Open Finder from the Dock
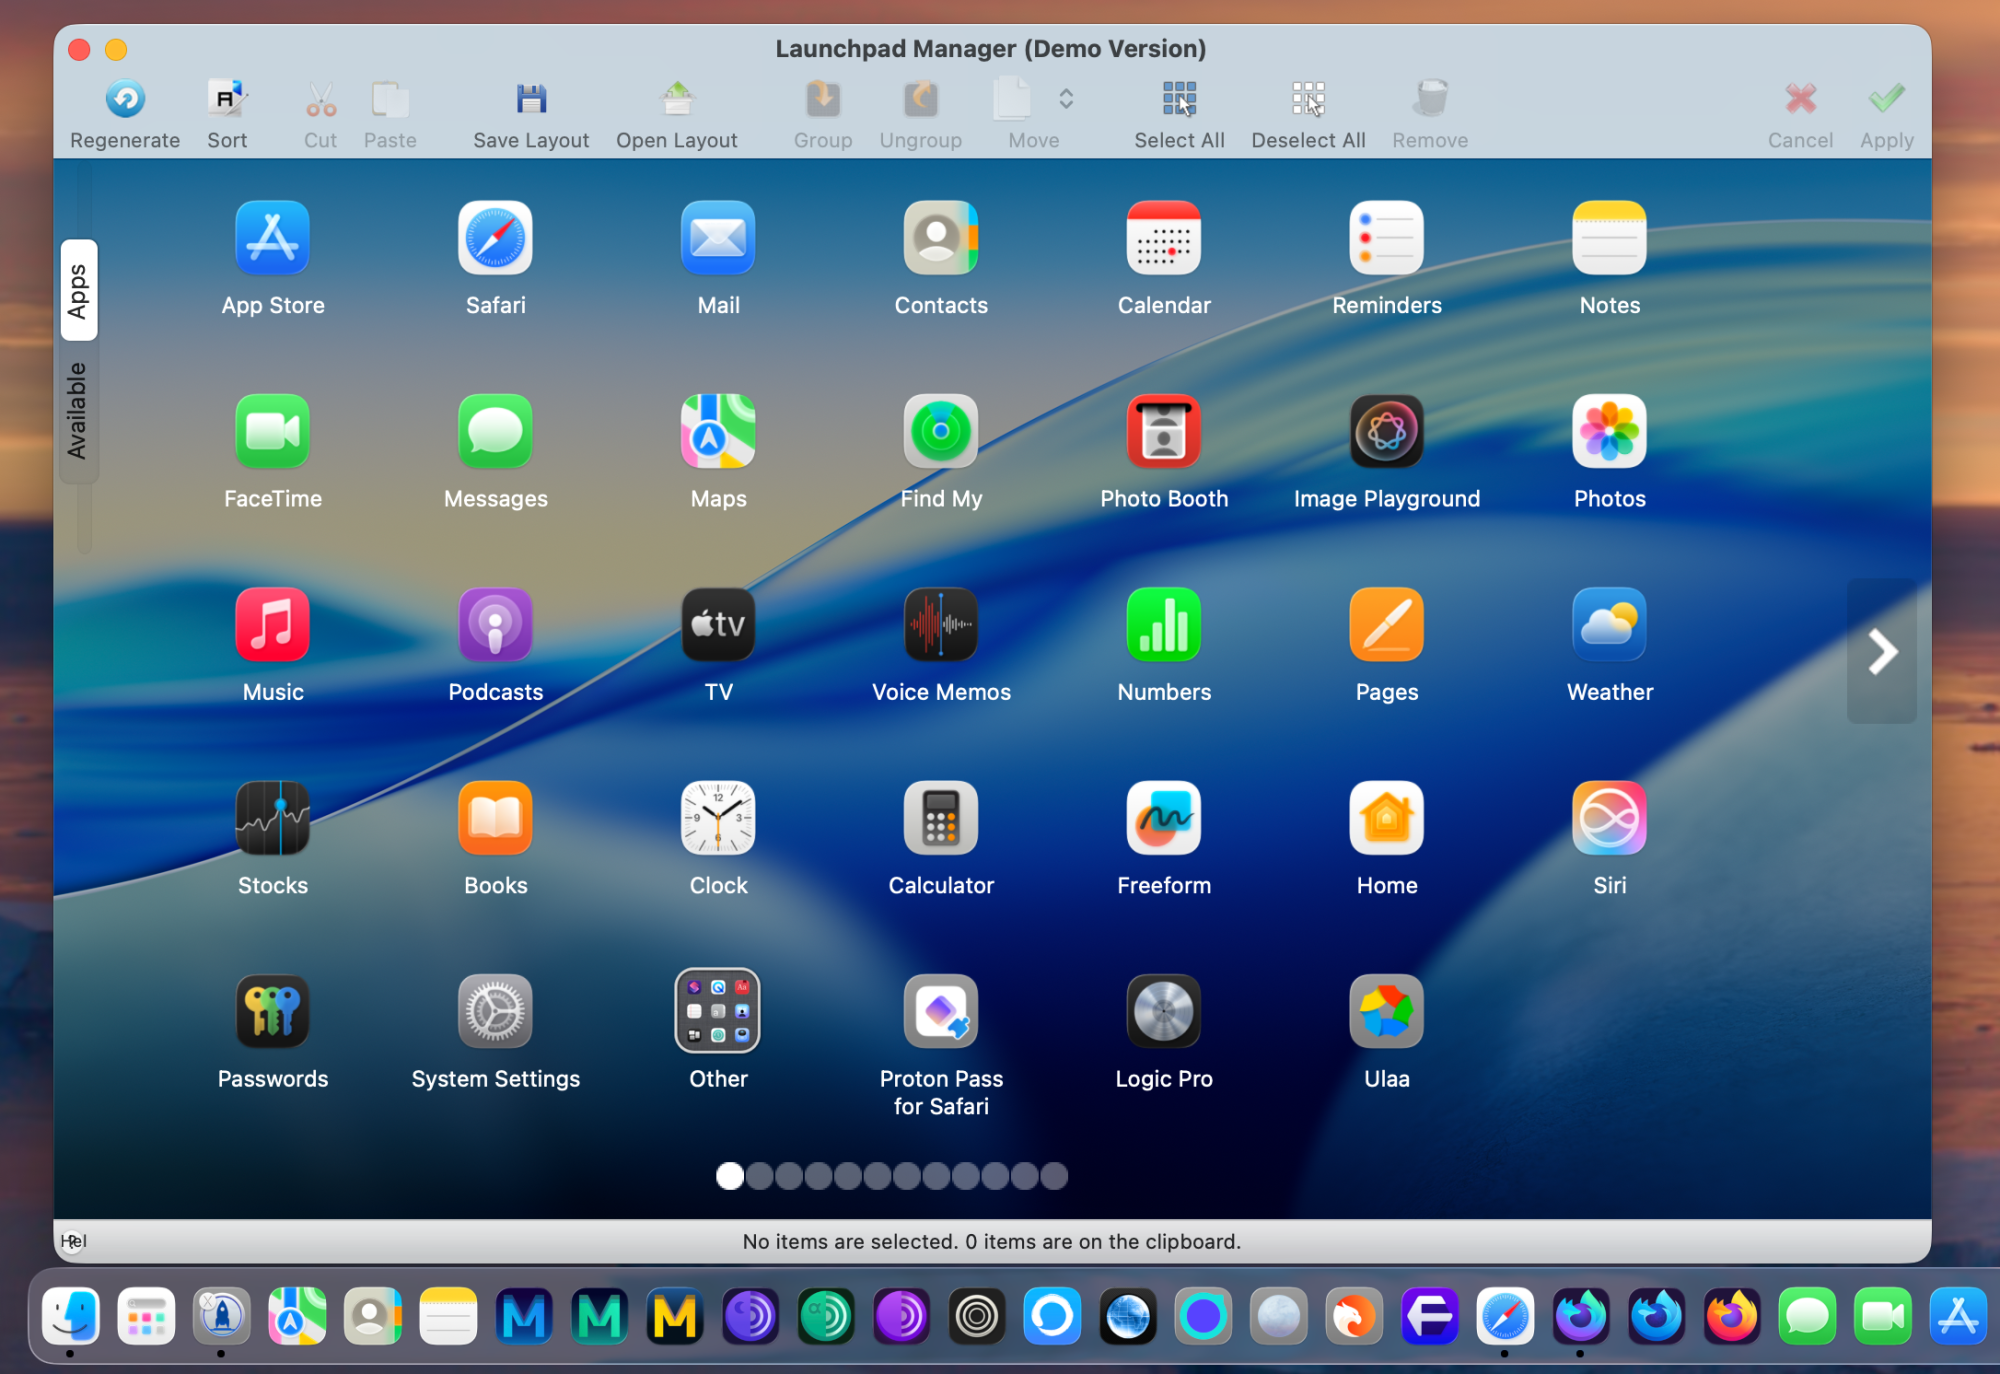Screen dimensions: 2000x1374 pos(70,1316)
